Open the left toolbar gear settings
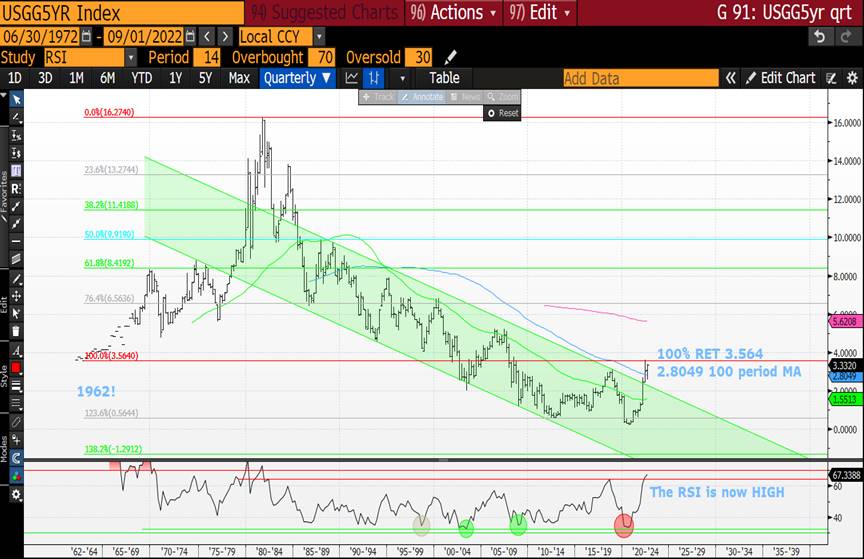The image size is (864, 559). coord(17,495)
